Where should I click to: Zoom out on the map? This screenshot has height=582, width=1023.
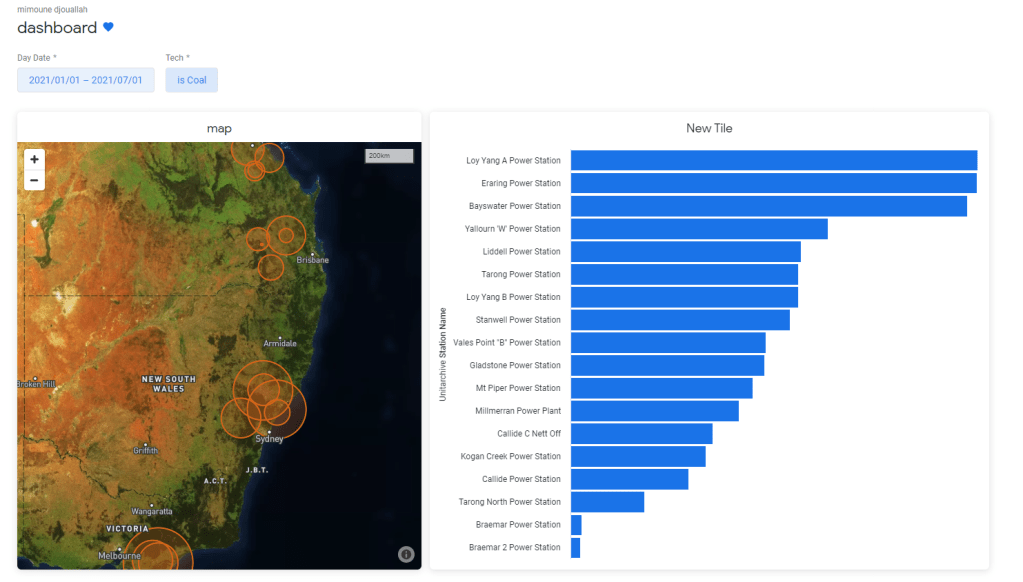point(34,180)
